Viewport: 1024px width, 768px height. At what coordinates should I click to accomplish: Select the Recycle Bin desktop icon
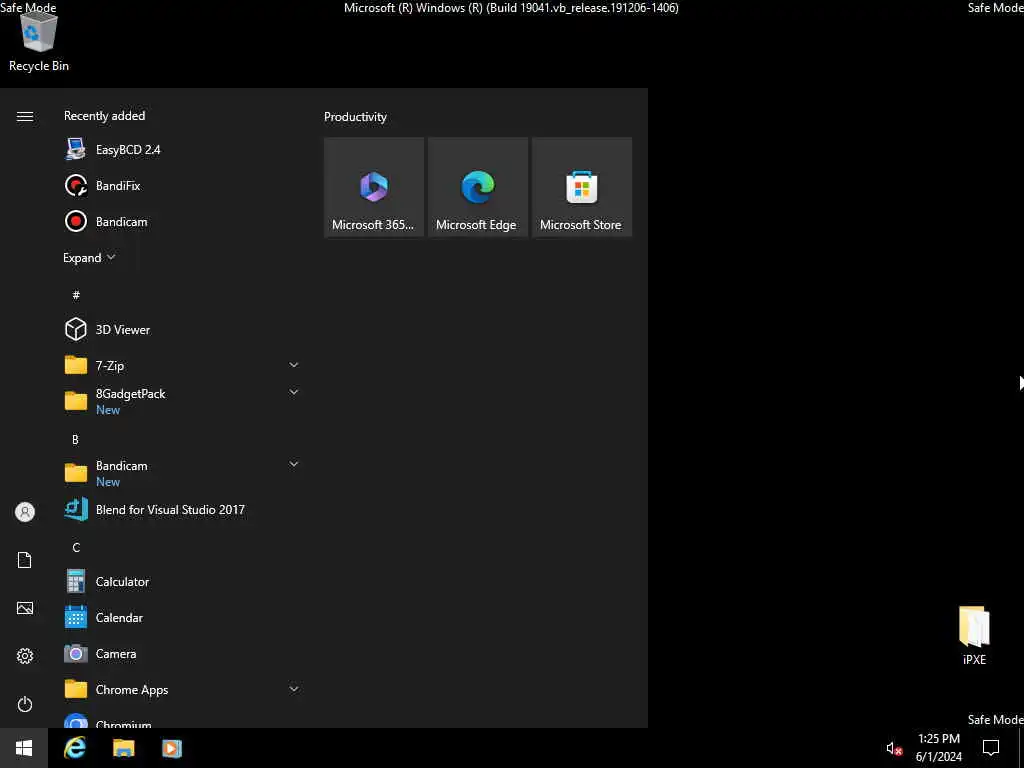[x=39, y=43]
